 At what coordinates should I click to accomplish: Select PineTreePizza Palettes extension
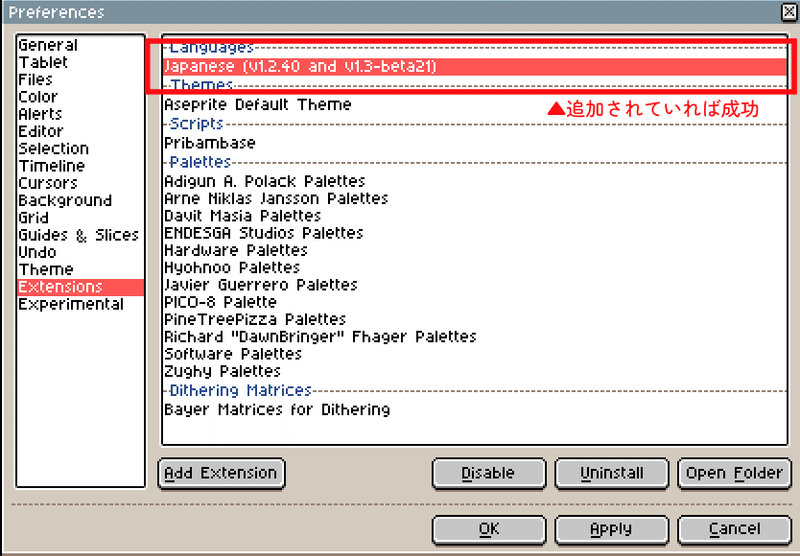pyautogui.click(x=474, y=319)
